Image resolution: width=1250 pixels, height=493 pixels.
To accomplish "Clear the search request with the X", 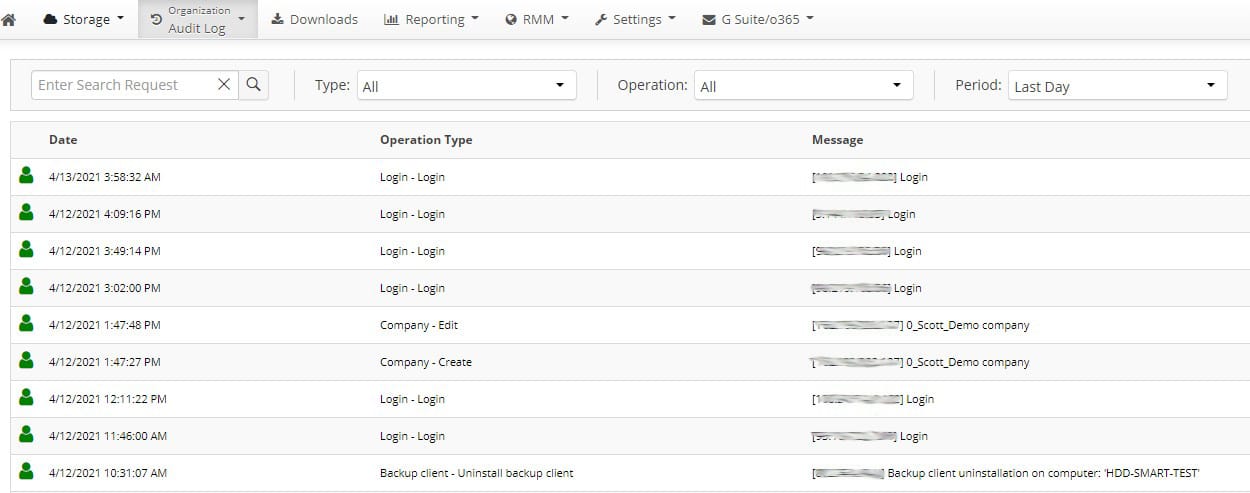I will click(x=224, y=85).
